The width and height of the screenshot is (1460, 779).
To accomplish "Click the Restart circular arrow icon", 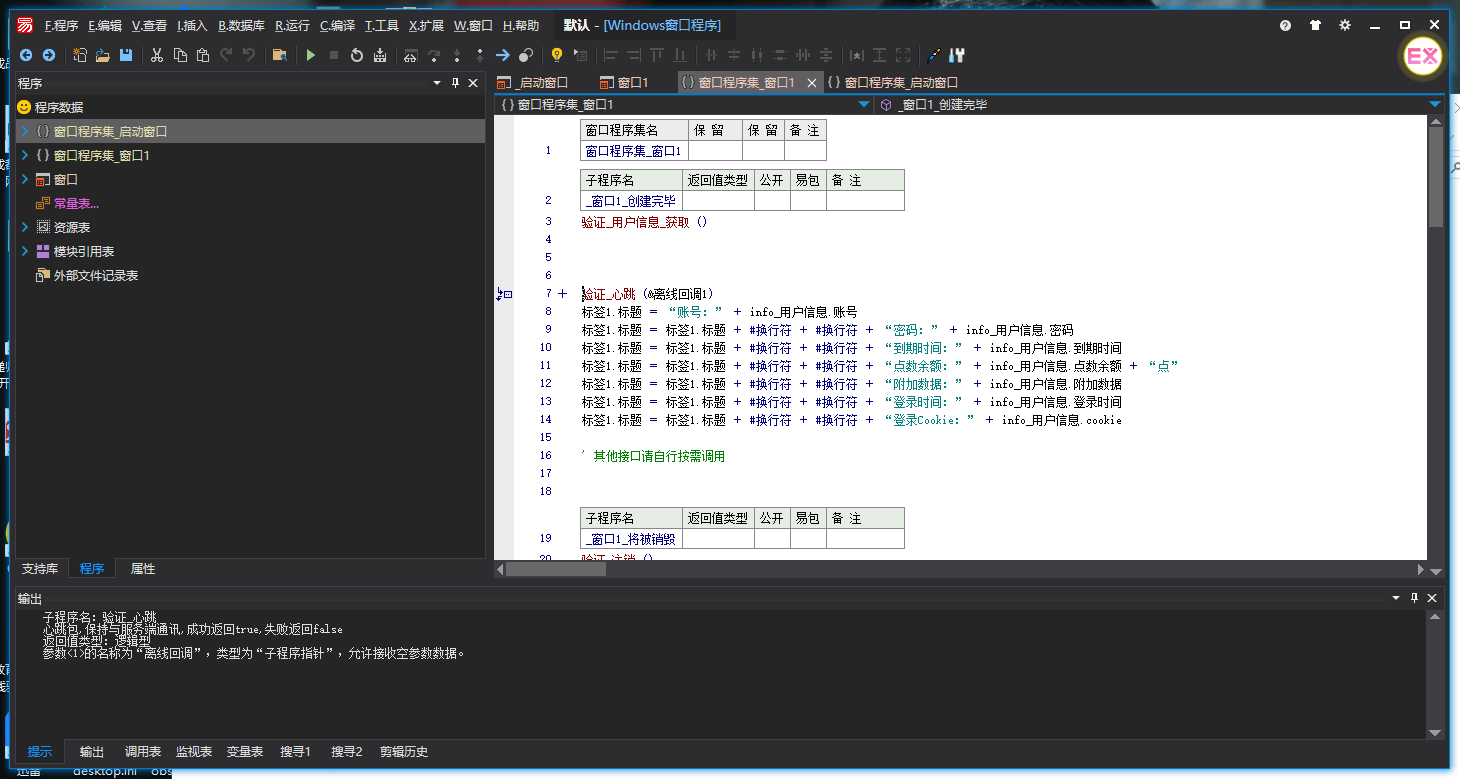I will [x=357, y=55].
